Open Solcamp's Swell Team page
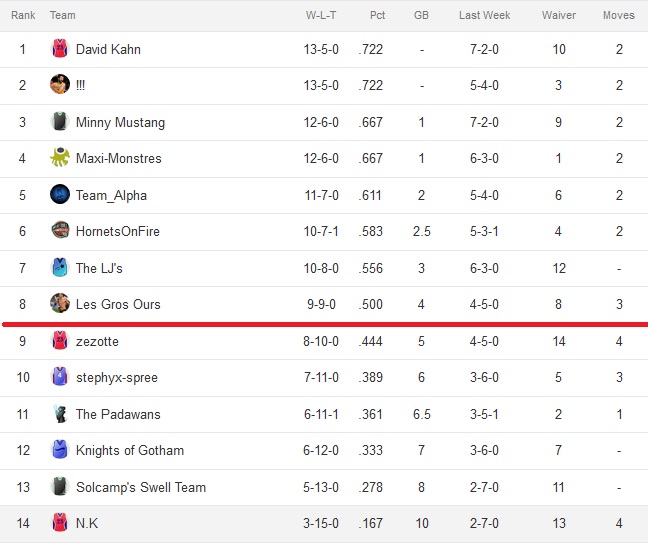The image size is (648, 545). point(141,487)
